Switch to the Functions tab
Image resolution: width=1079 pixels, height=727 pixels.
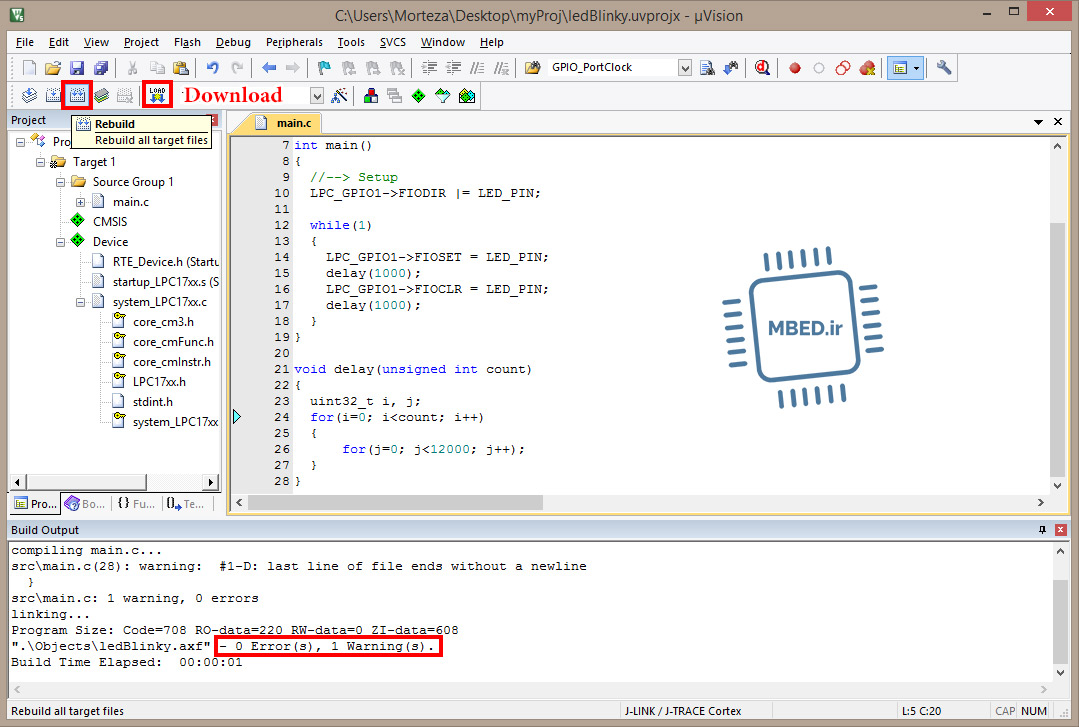coord(136,503)
